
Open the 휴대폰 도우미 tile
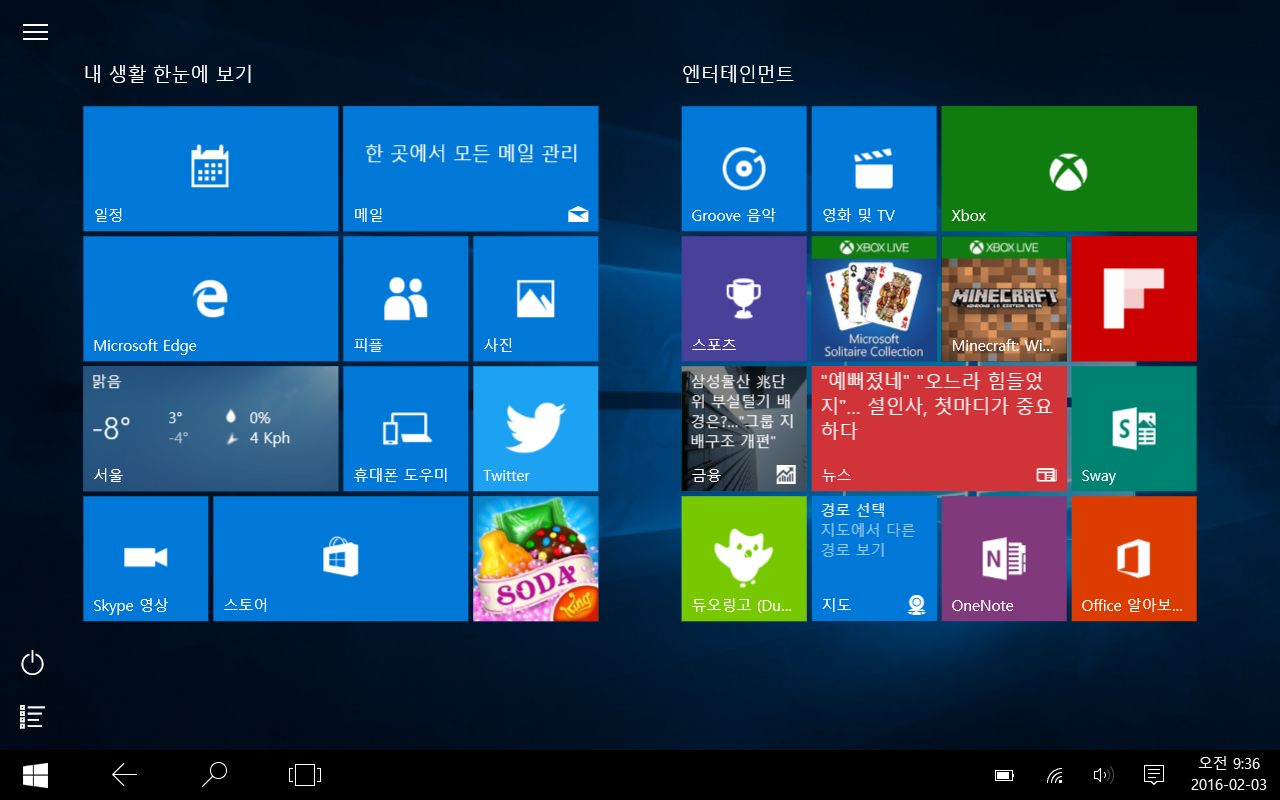click(405, 428)
